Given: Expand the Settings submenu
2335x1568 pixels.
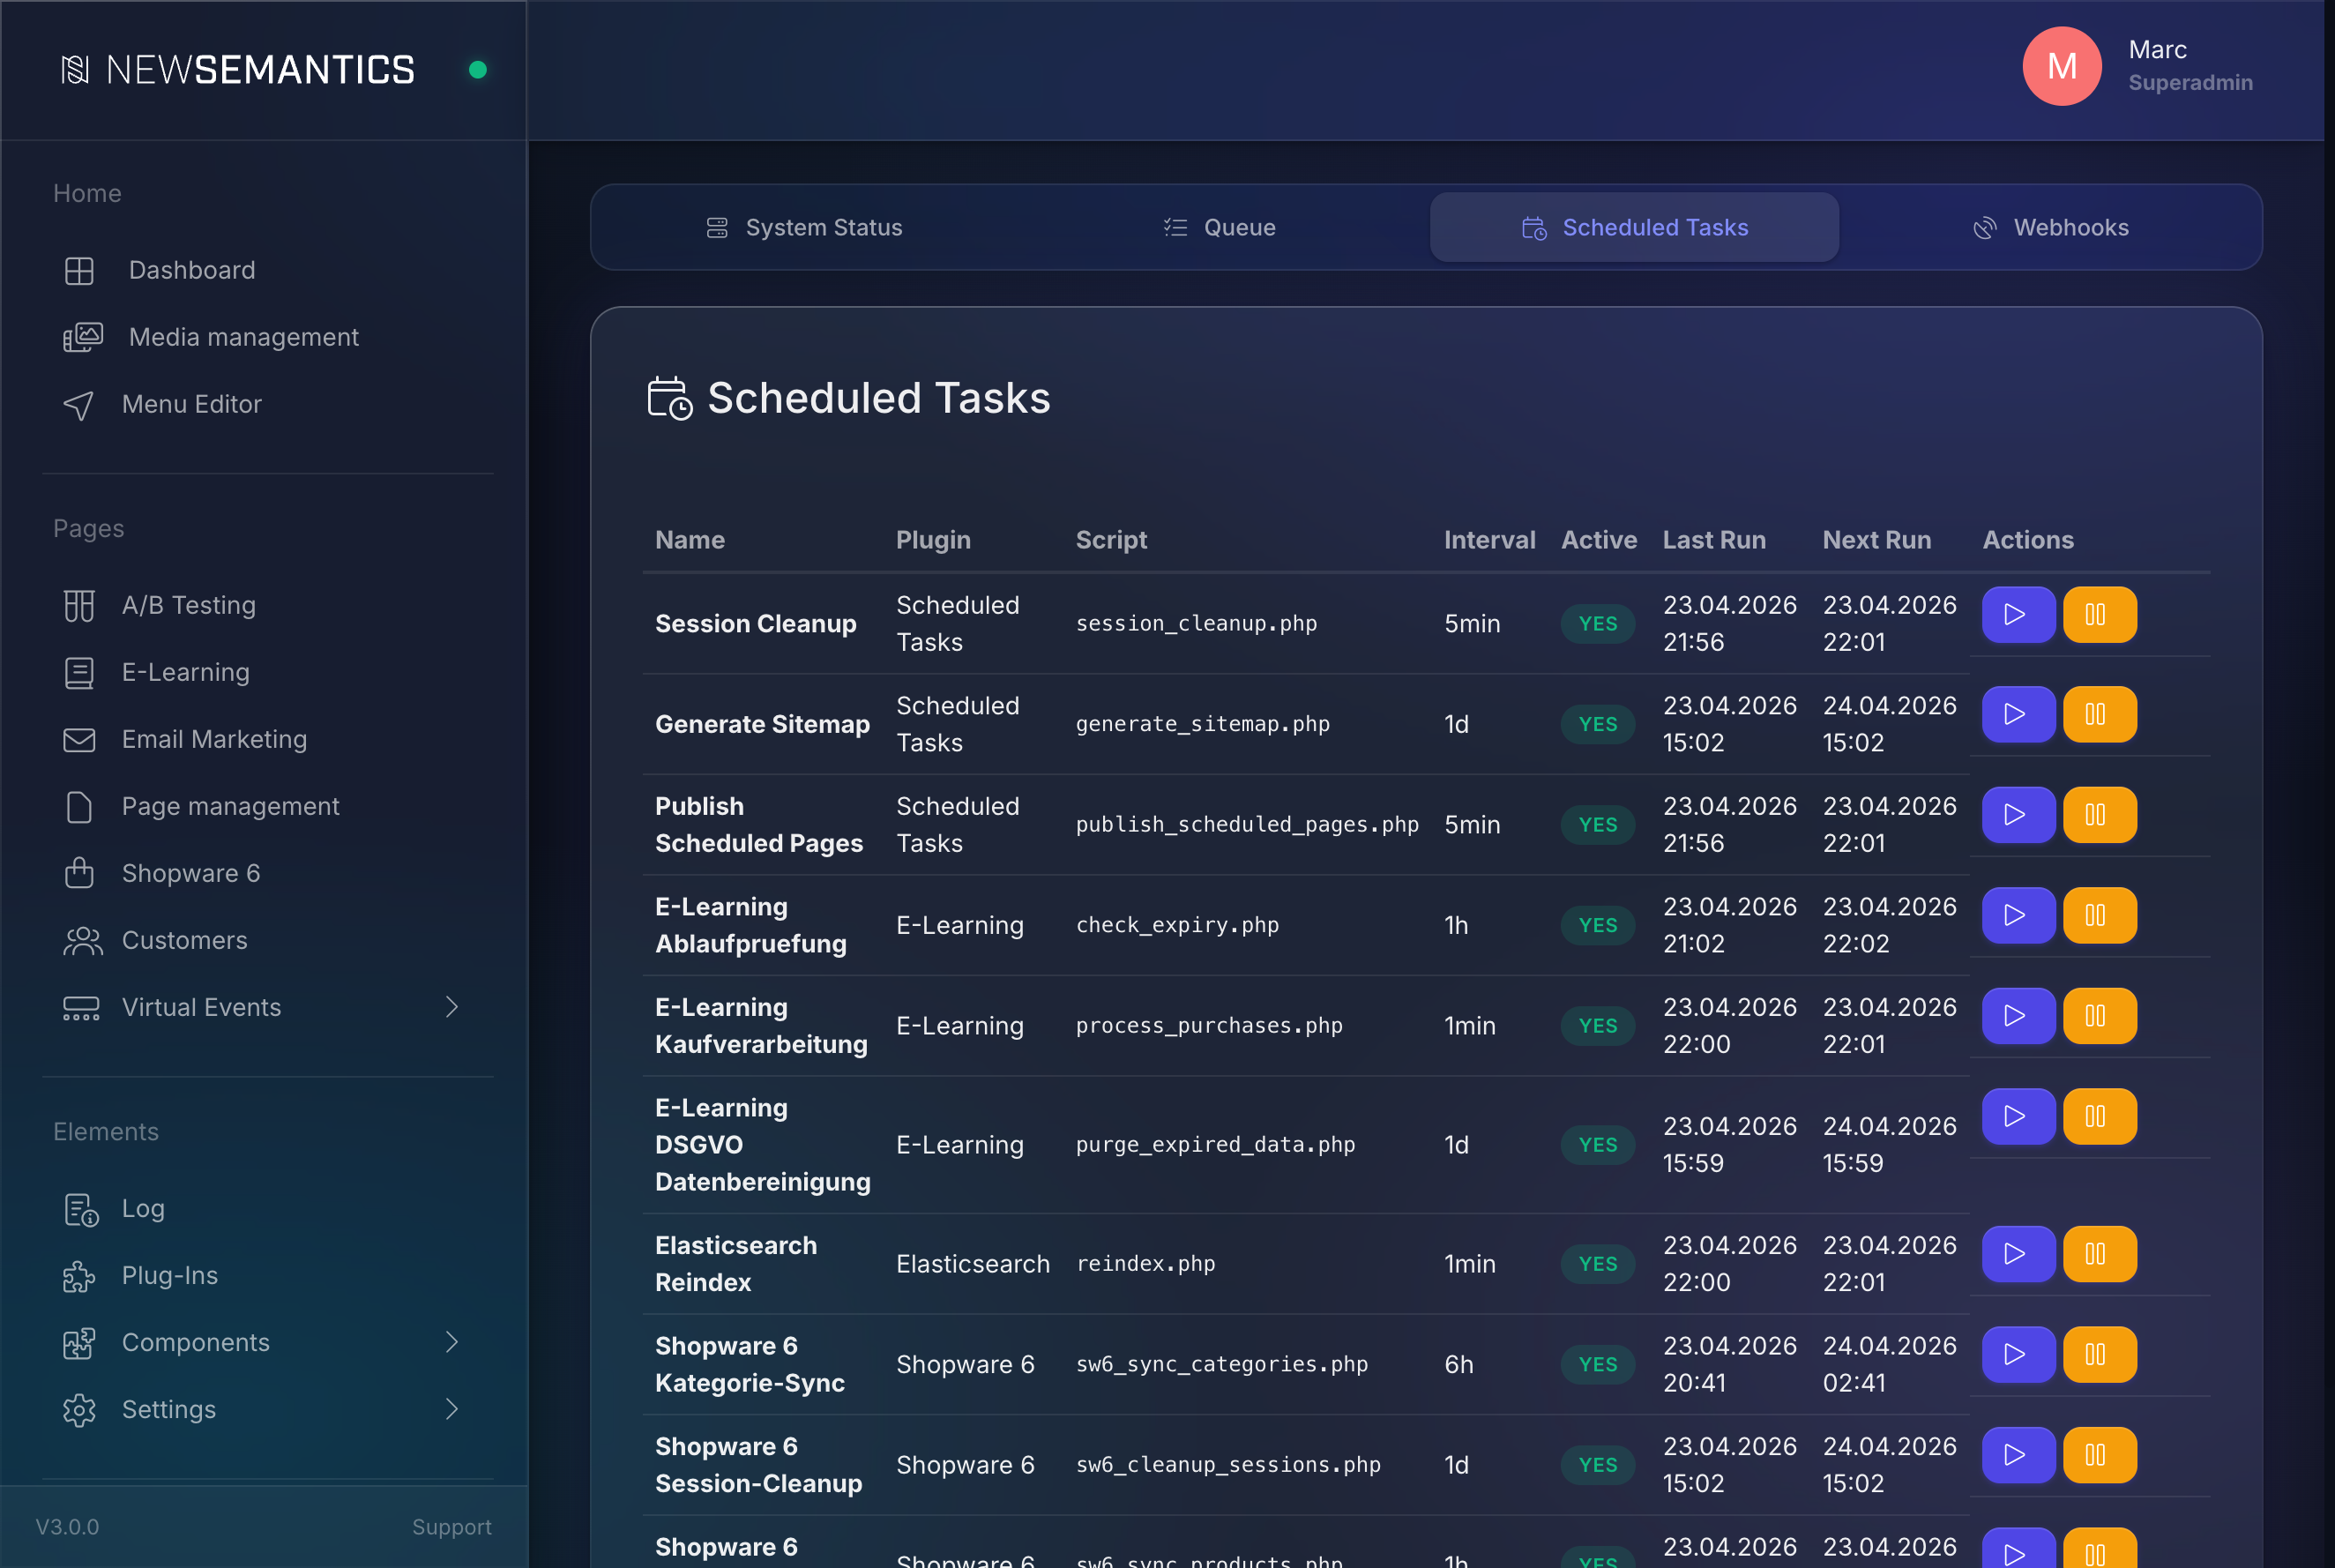Looking at the screenshot, I should click(452, 1409).
